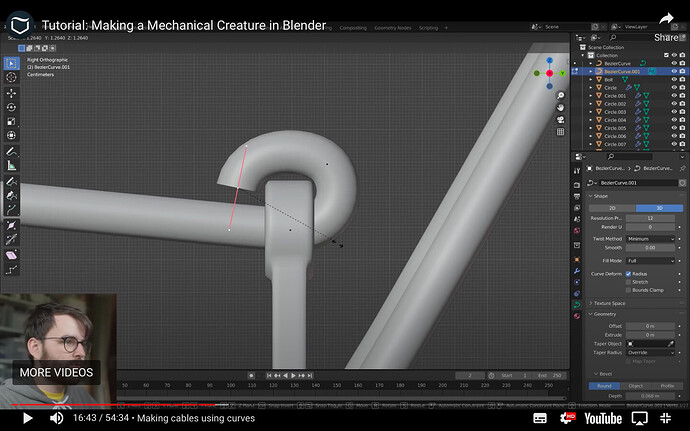This screenshot has width=690, height=431.
Task: Open the Twist Method dropdown
Action: click(x=650, y=239)
